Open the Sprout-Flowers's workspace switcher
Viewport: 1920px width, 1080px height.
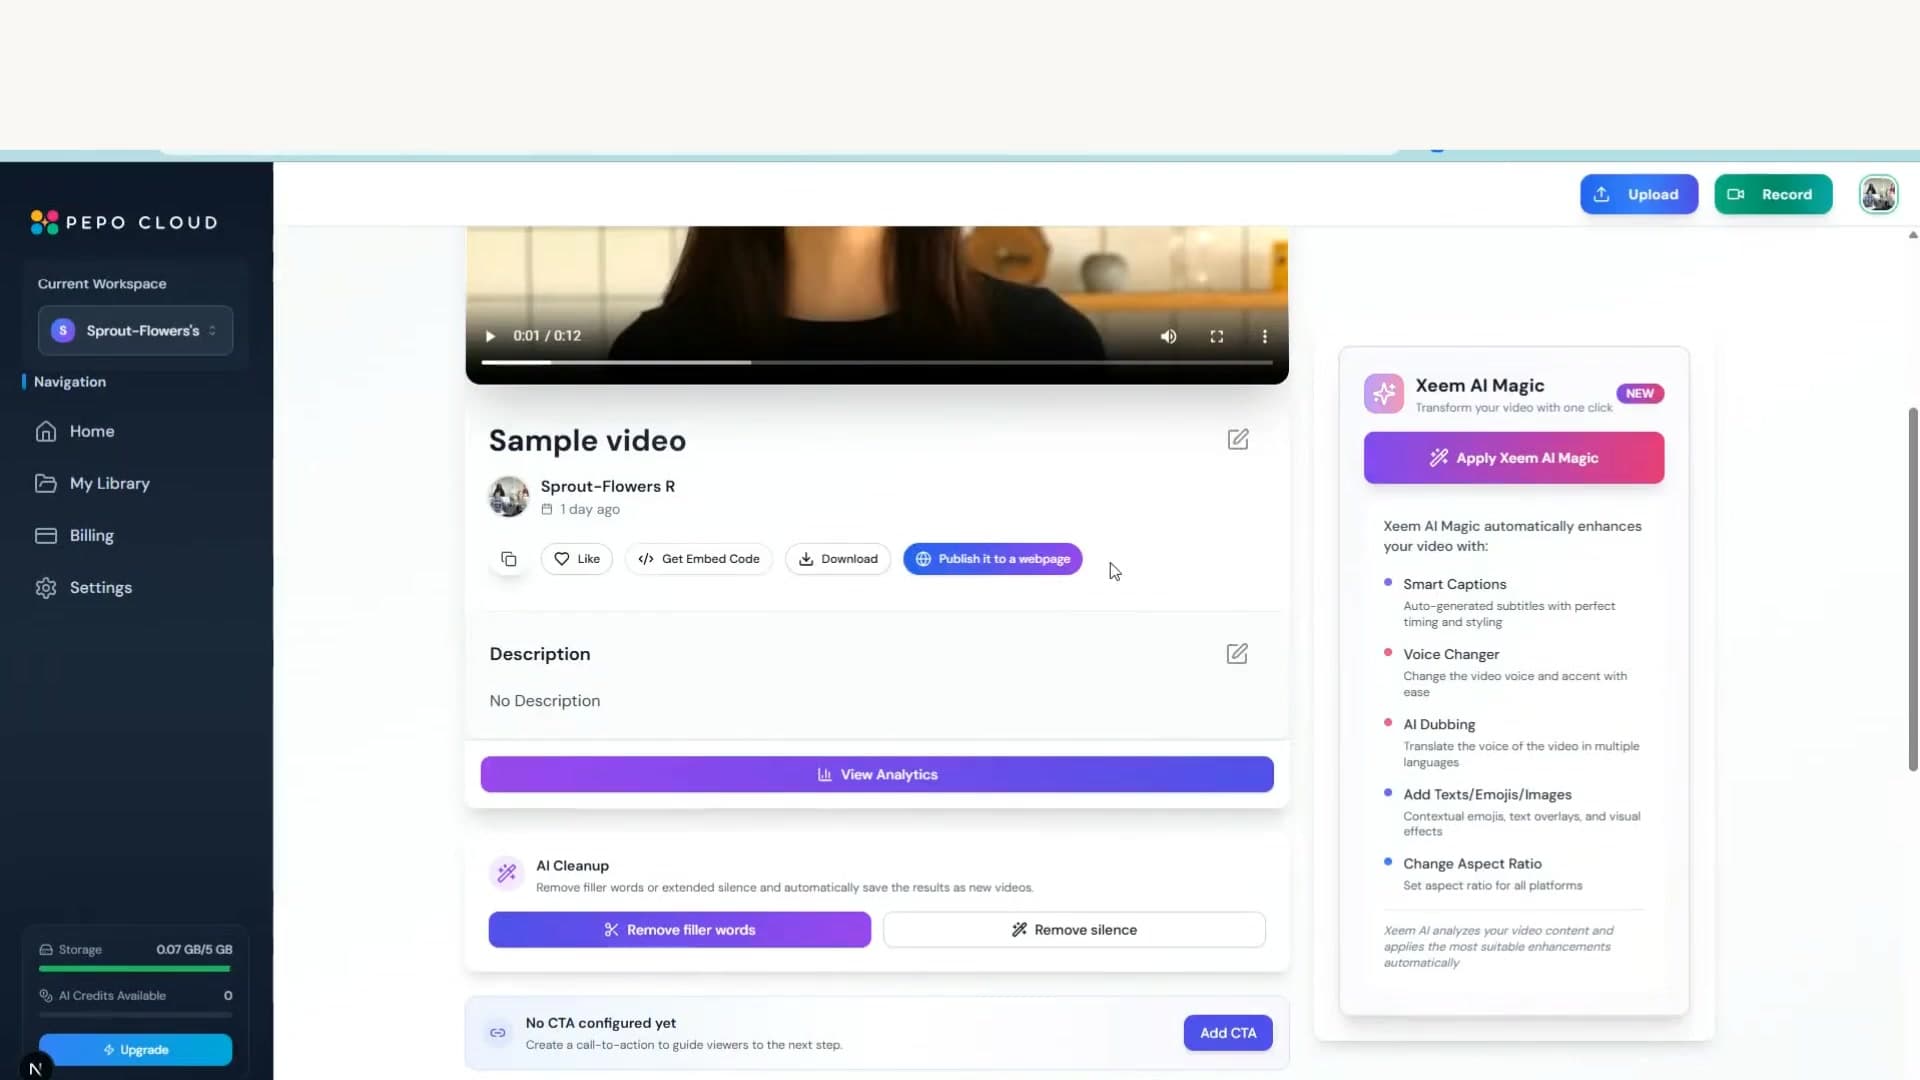click(135, 330)
